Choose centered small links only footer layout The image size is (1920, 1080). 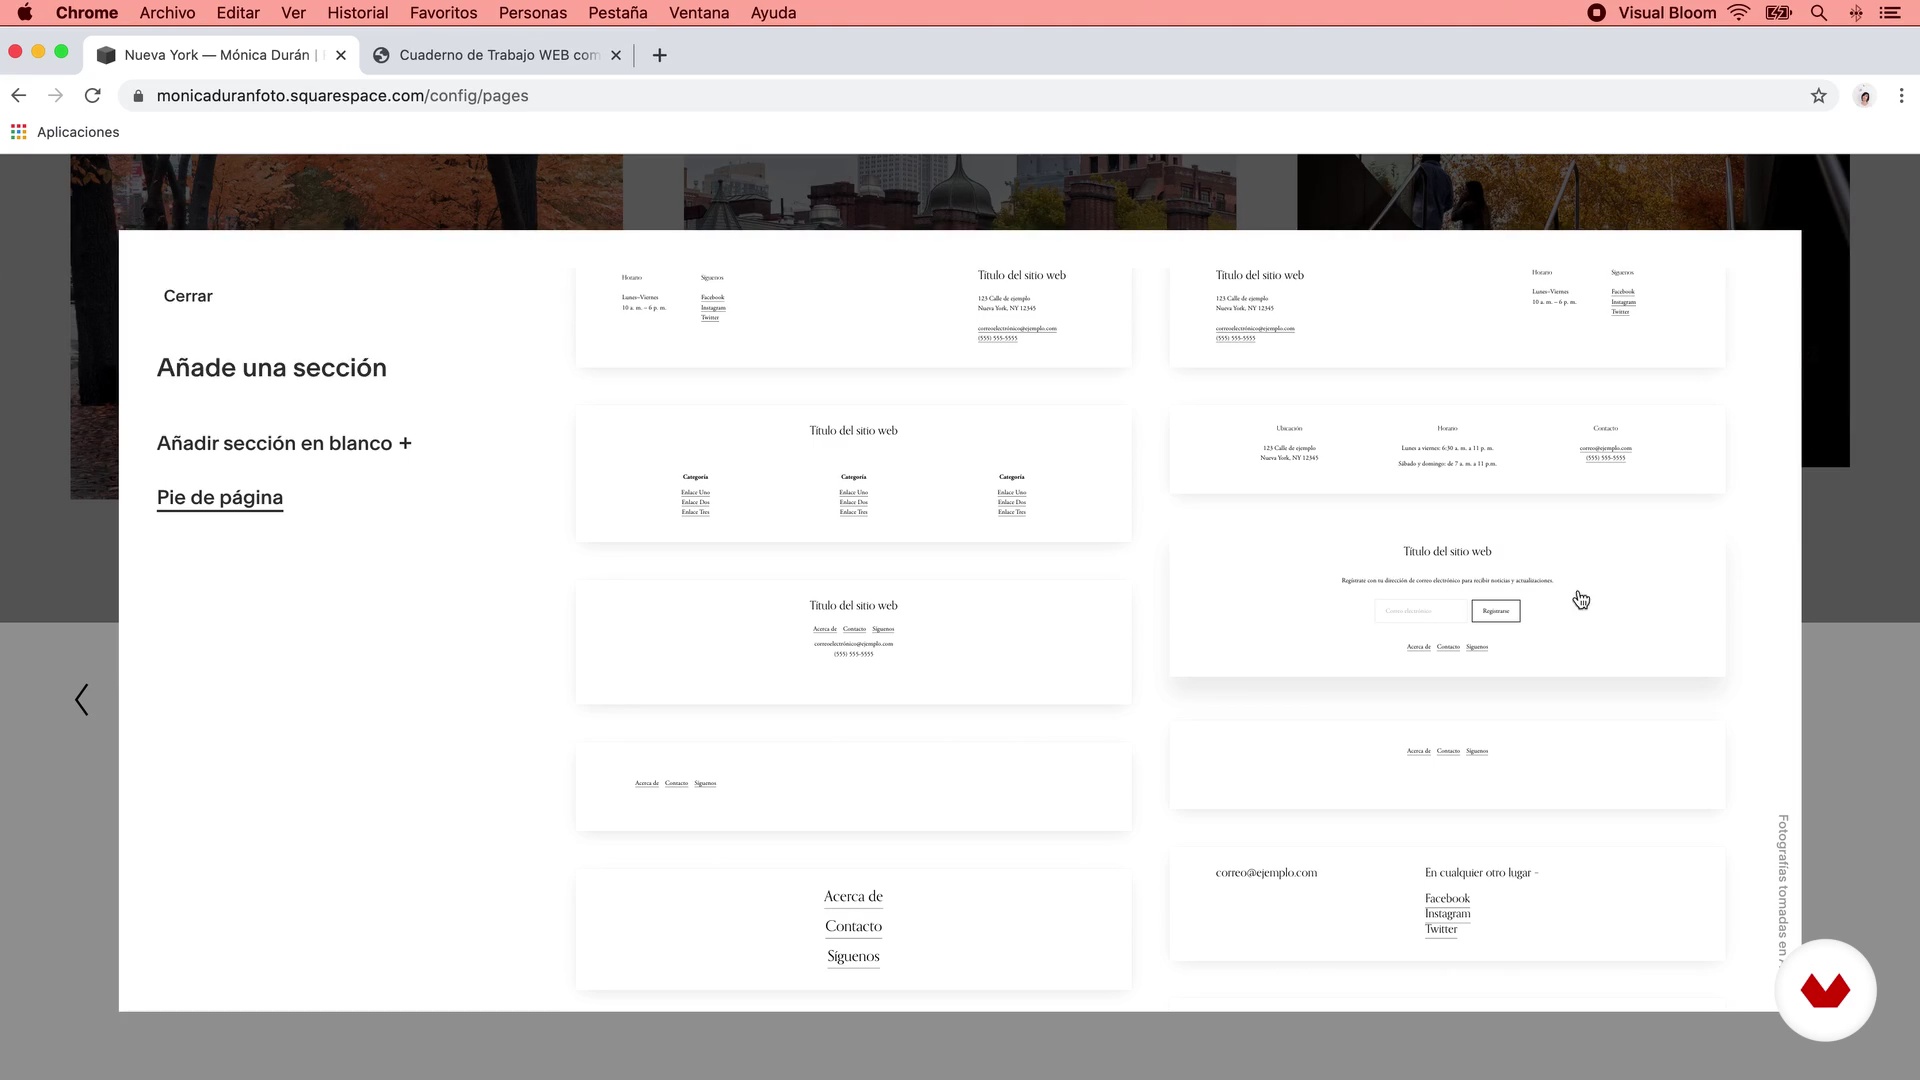pos(1447,764)
